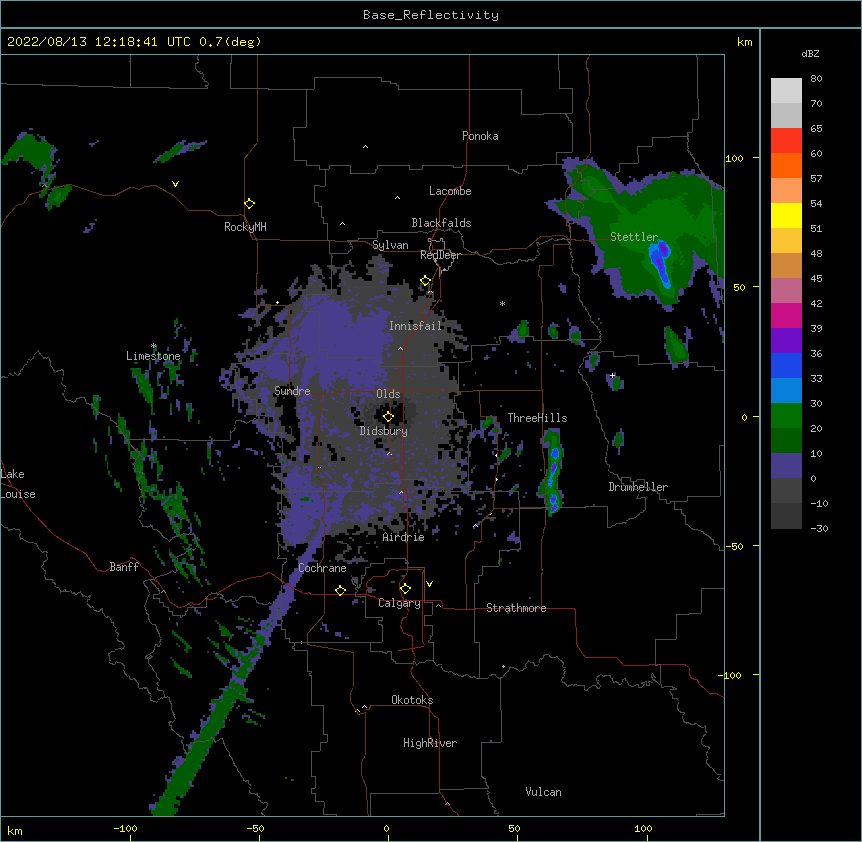The width and height of the screenshot is (862, 842).
Task: Pick the yellow diamond marker below Cochrane
Action: click(340, 590)
